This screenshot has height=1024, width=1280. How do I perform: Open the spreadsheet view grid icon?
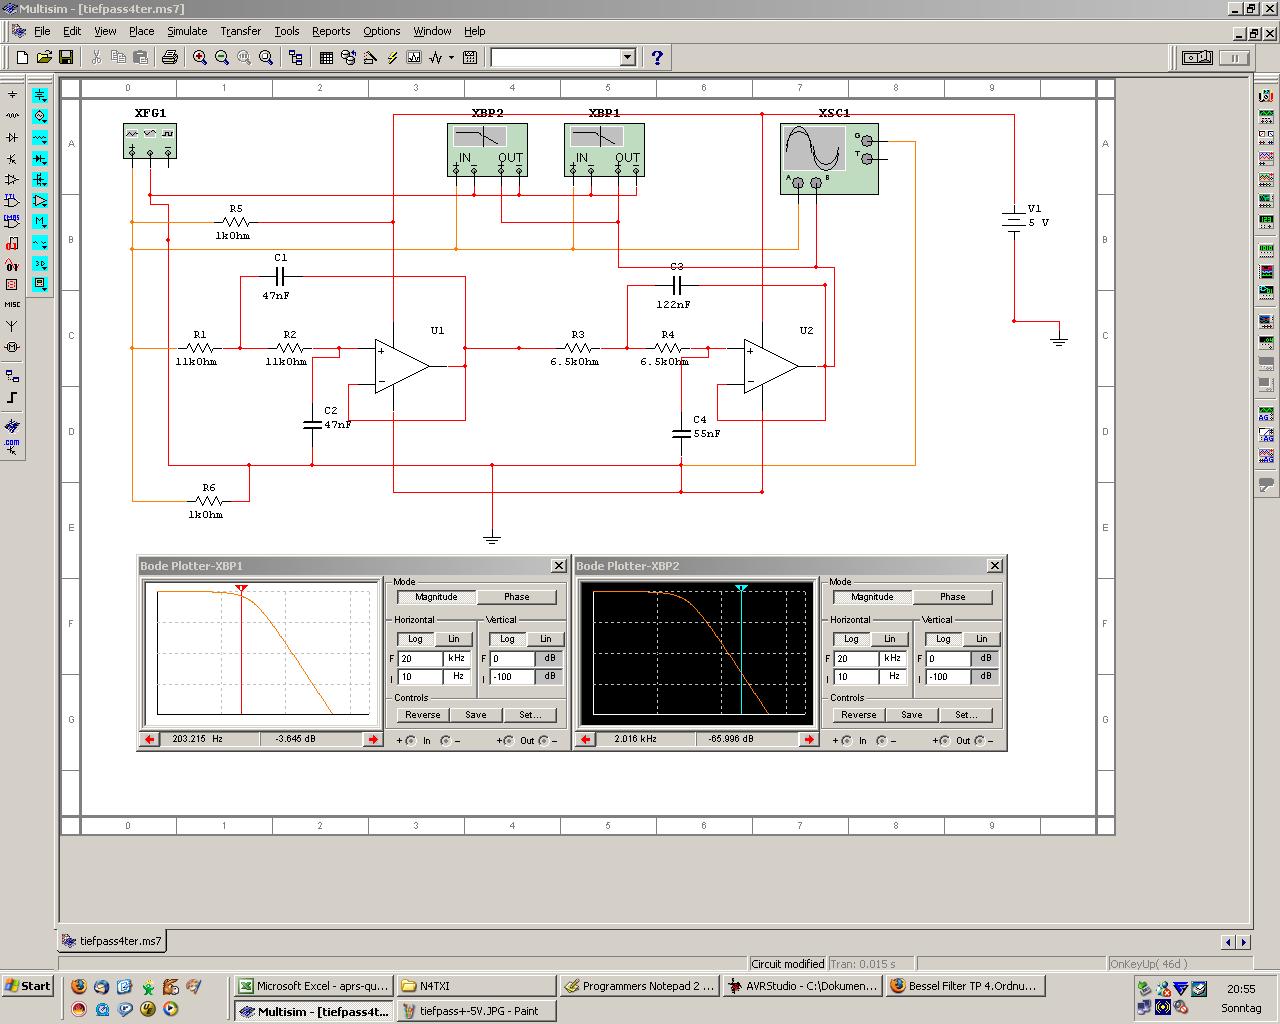click(x=326, y=58)
